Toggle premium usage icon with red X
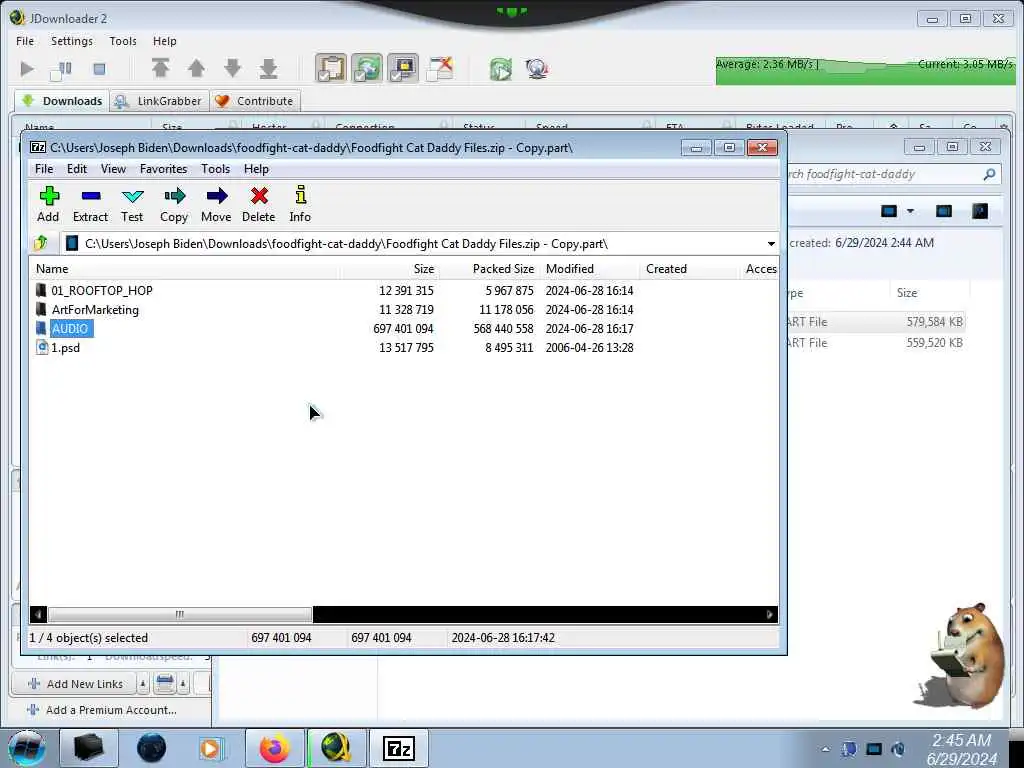Screen dimensions: 1024x768 (x=440, y=68)
